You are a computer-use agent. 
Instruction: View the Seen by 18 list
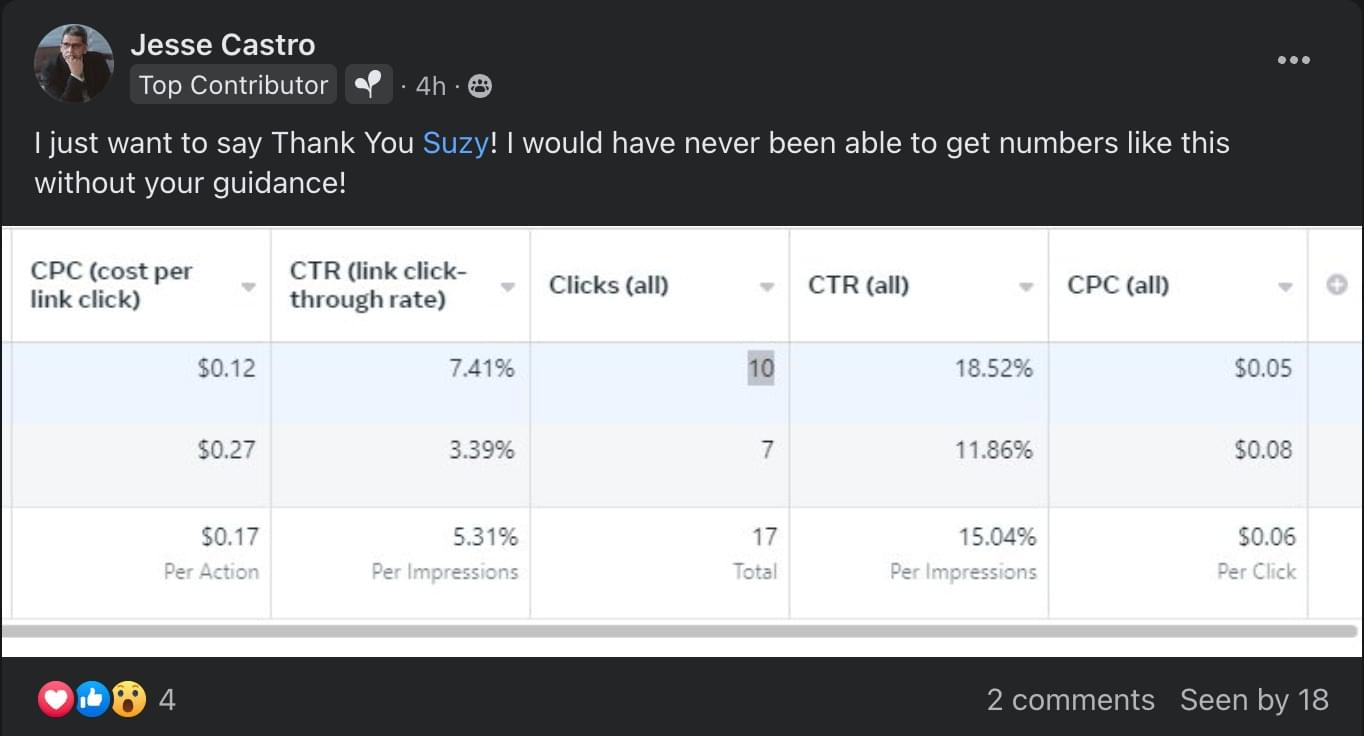(1254, 700)
